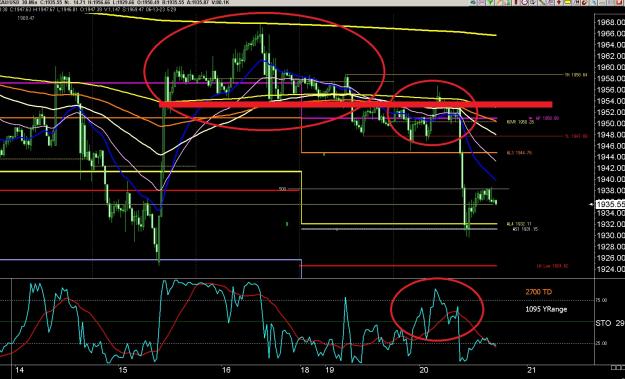625x379 pixels.
Task: Click date label 19 on time axis
Action: (x=330, y=370)
